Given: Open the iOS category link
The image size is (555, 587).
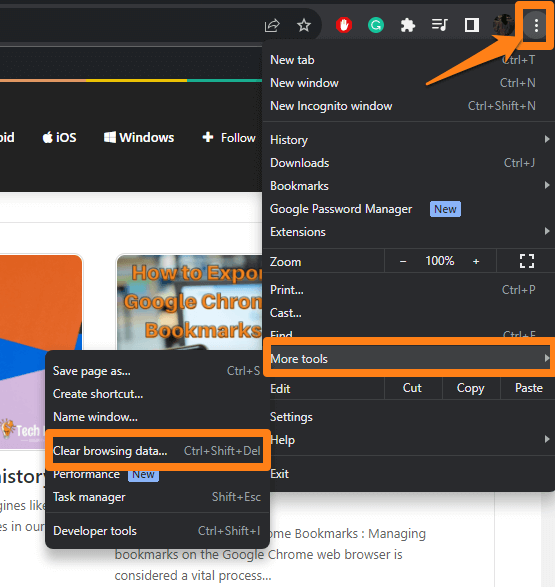Looking at the screenshot, I should pos(59,137).
